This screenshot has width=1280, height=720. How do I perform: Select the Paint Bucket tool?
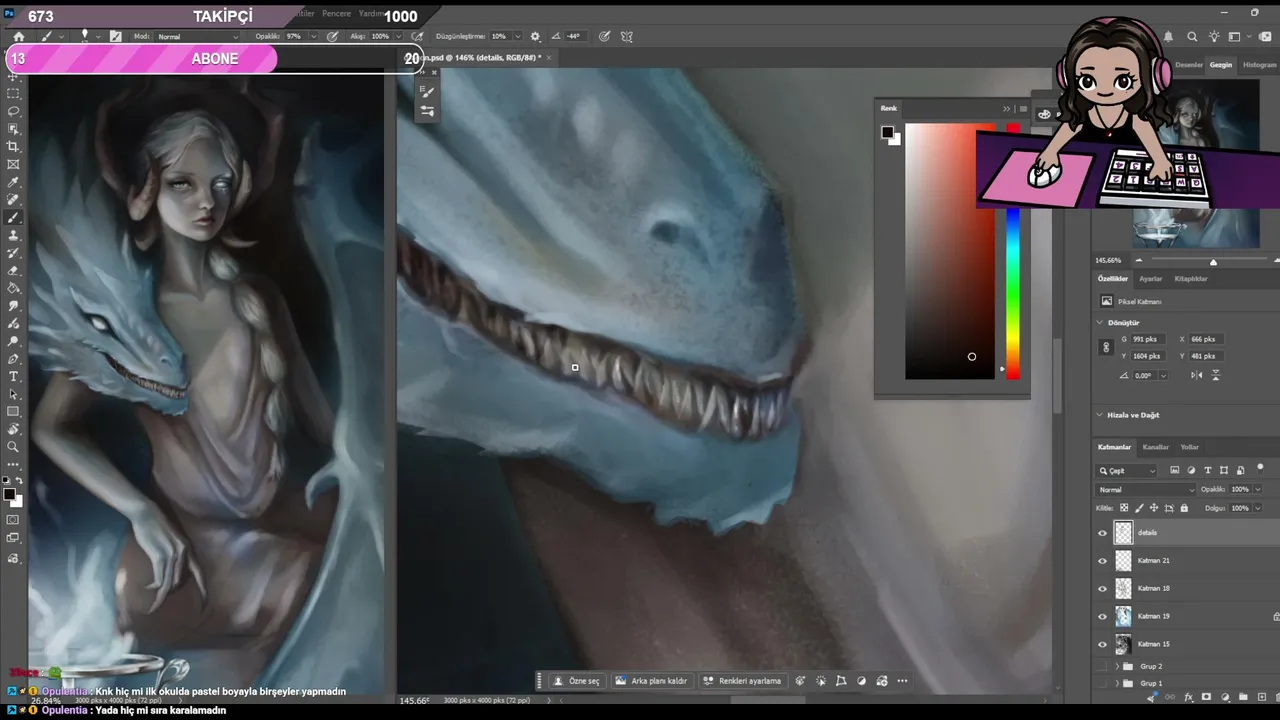click(13, 288)
